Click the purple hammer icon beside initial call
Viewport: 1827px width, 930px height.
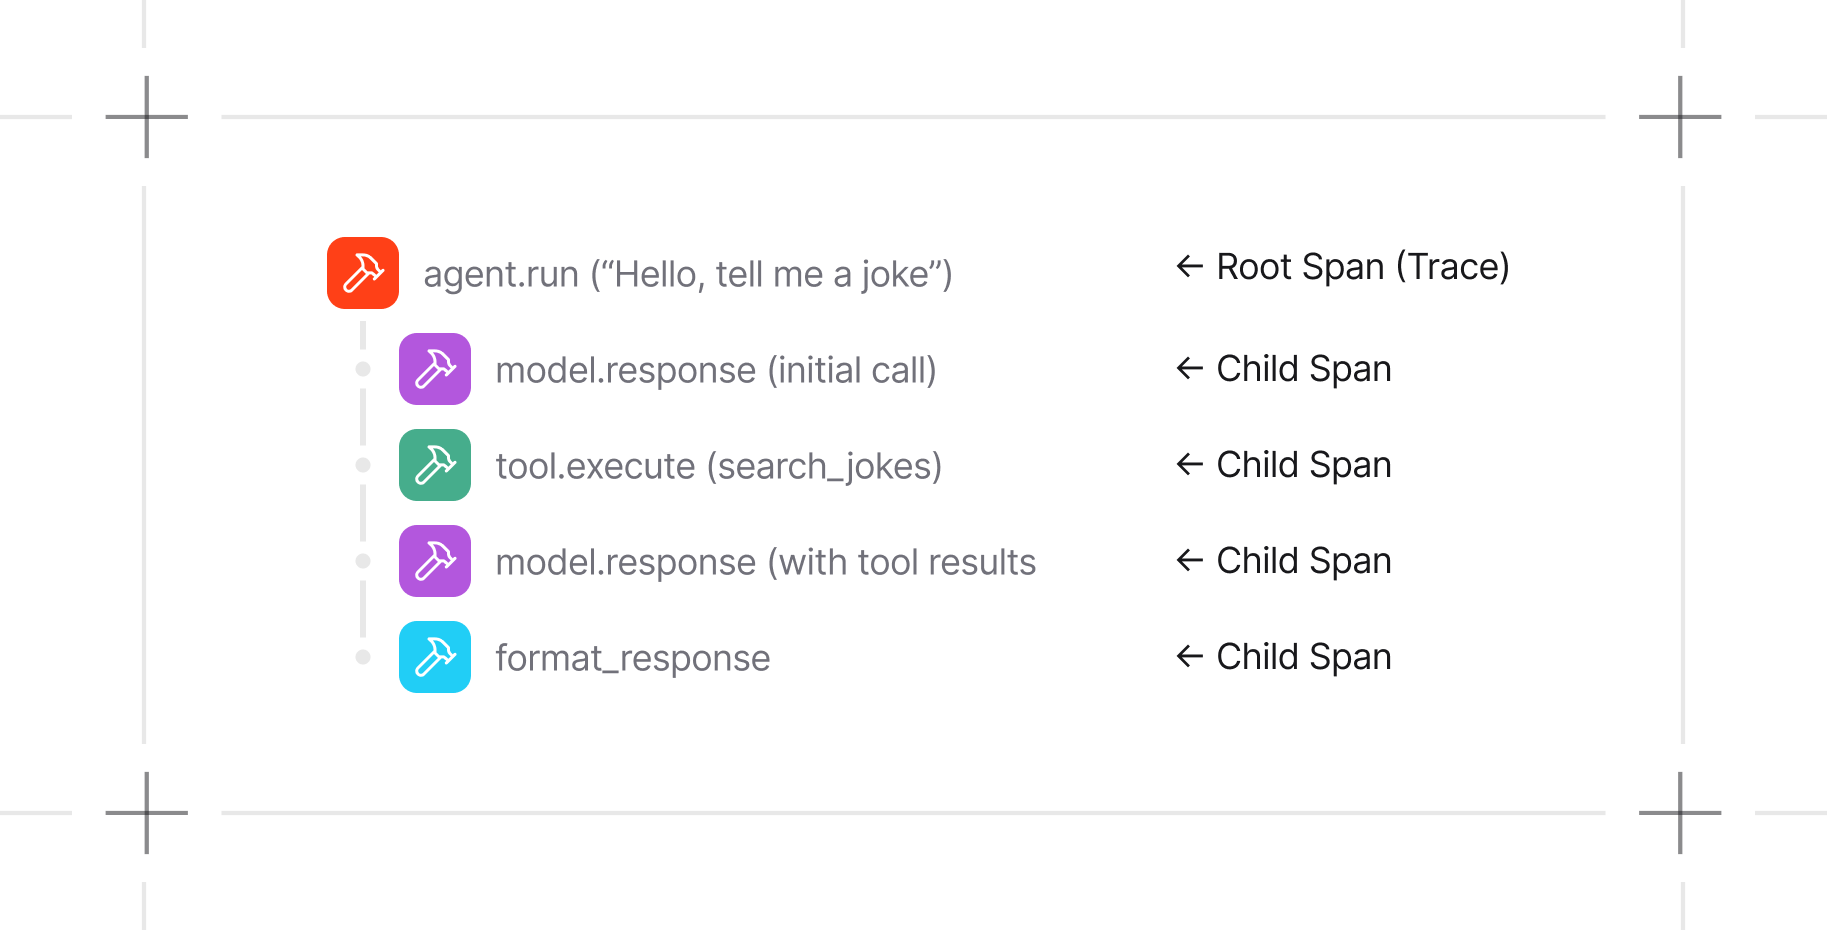point(435,369)
